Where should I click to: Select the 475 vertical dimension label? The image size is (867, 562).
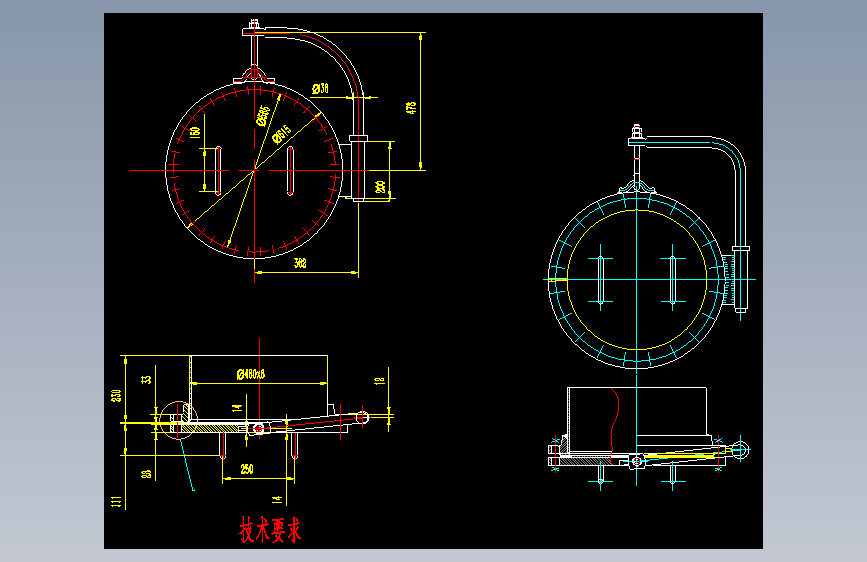coord(411,108)
